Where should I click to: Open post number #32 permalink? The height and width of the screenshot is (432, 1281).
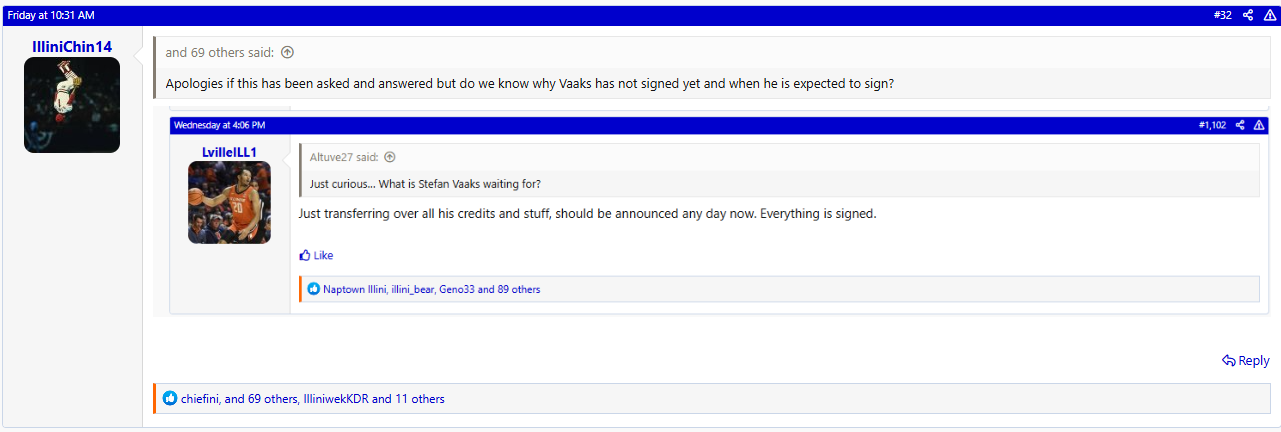click(x=1222, y=15)
